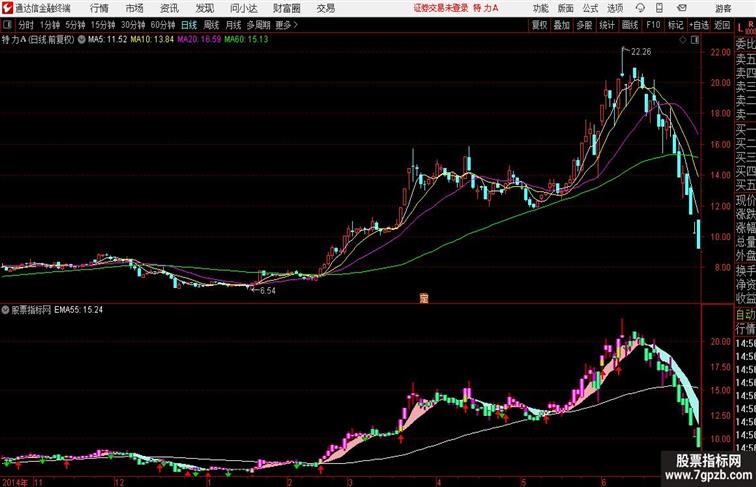Click the EMA55: 15.24 indicator label
The image size is (756, 487).
pyautogui.click(x=79, y=310)
